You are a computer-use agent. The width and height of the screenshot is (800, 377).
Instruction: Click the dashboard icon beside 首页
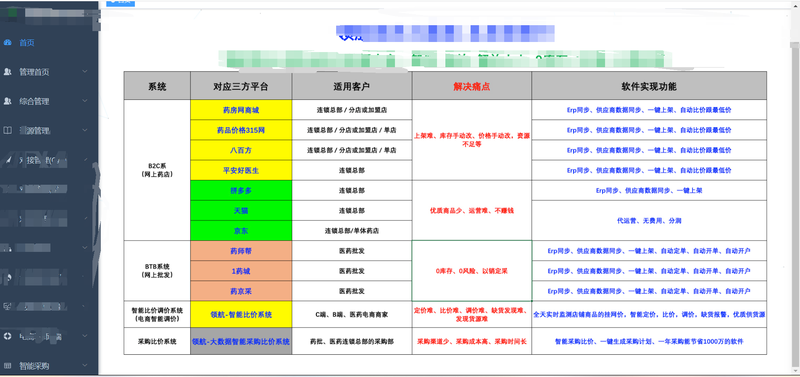pos(7,43)
